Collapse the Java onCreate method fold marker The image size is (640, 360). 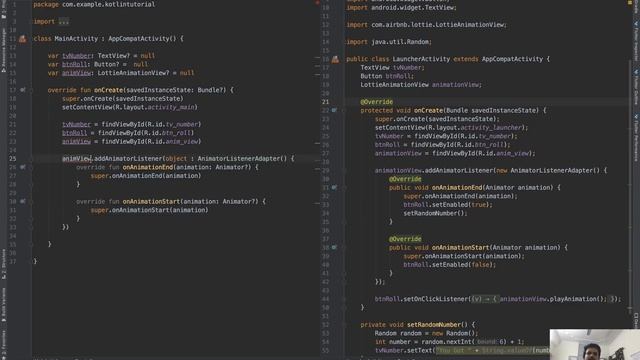tap(344, 111)
